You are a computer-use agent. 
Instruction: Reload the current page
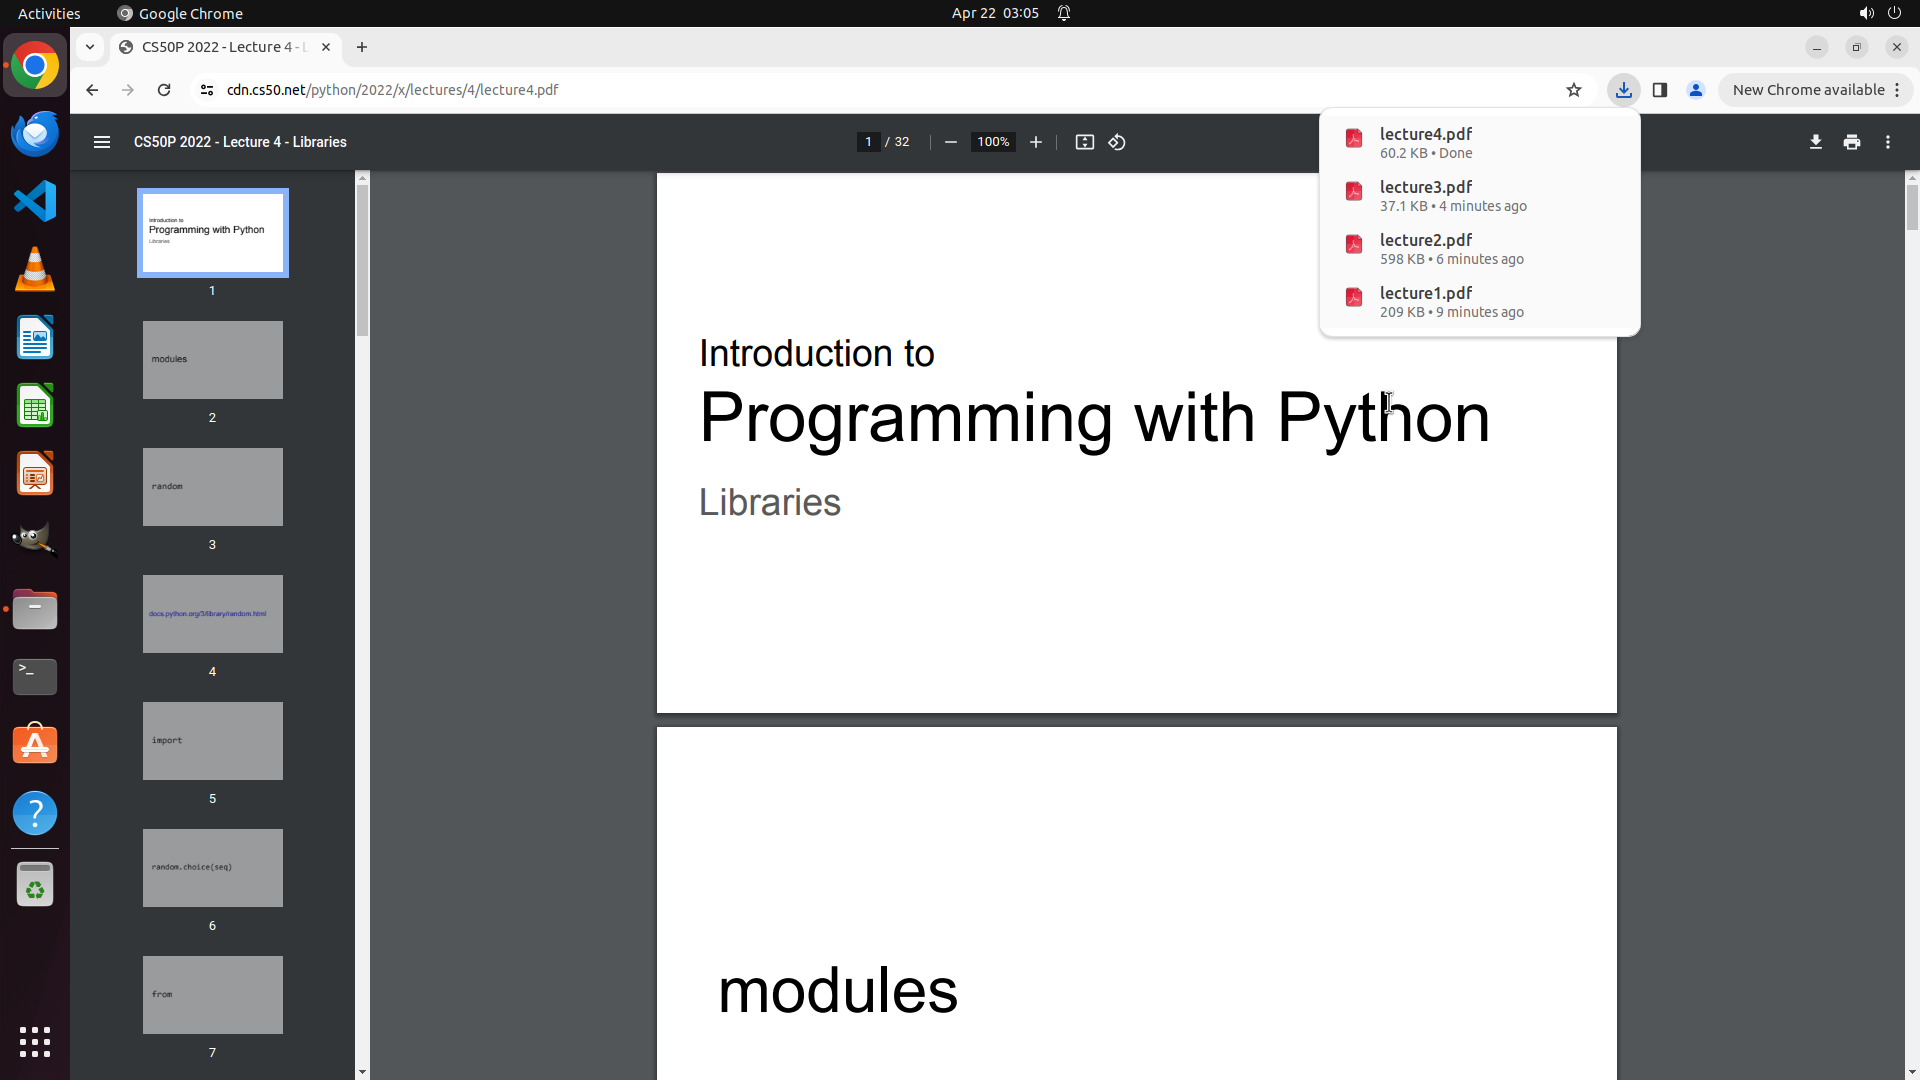[x=164, y=90]
